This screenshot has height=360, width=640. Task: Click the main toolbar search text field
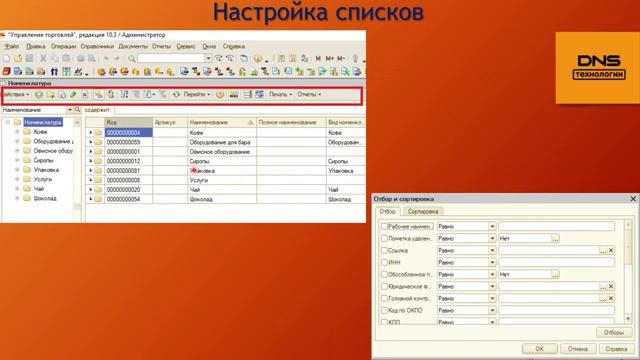pos(171,59)
